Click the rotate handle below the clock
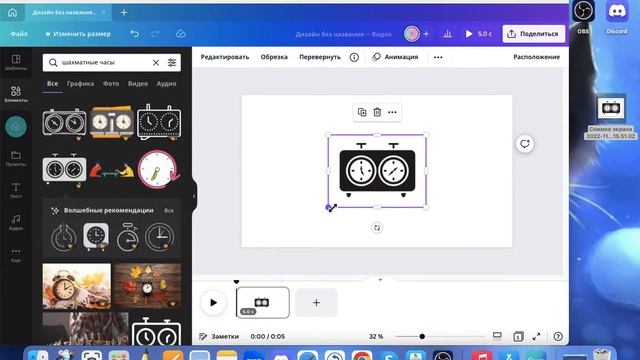640x360 pixels. (x=377, y=228)
